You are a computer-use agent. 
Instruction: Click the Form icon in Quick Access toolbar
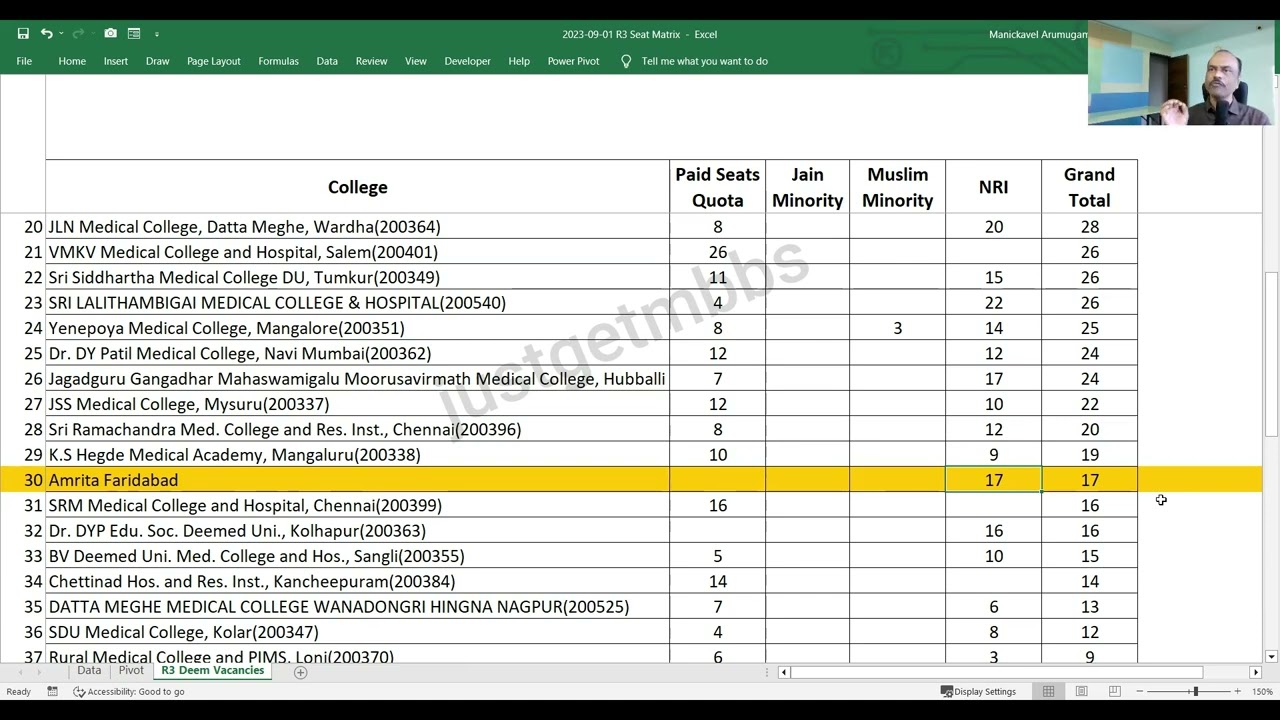pos(134,34)
